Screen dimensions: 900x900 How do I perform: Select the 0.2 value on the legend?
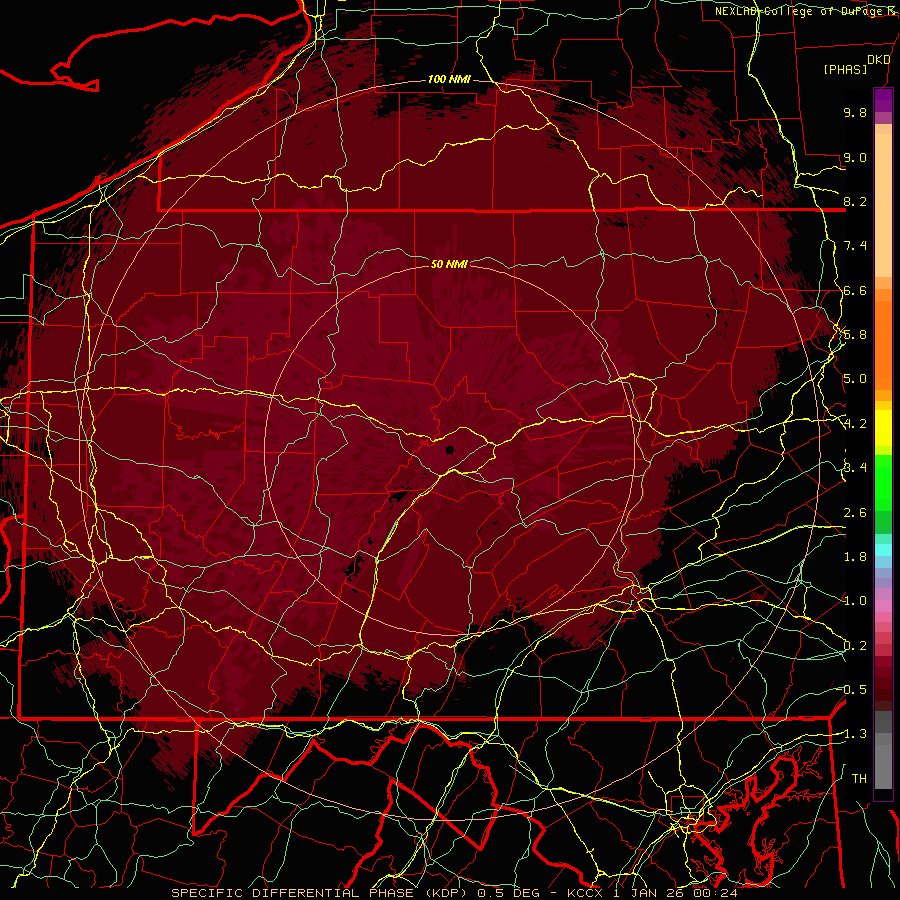(x=855, y=646)
